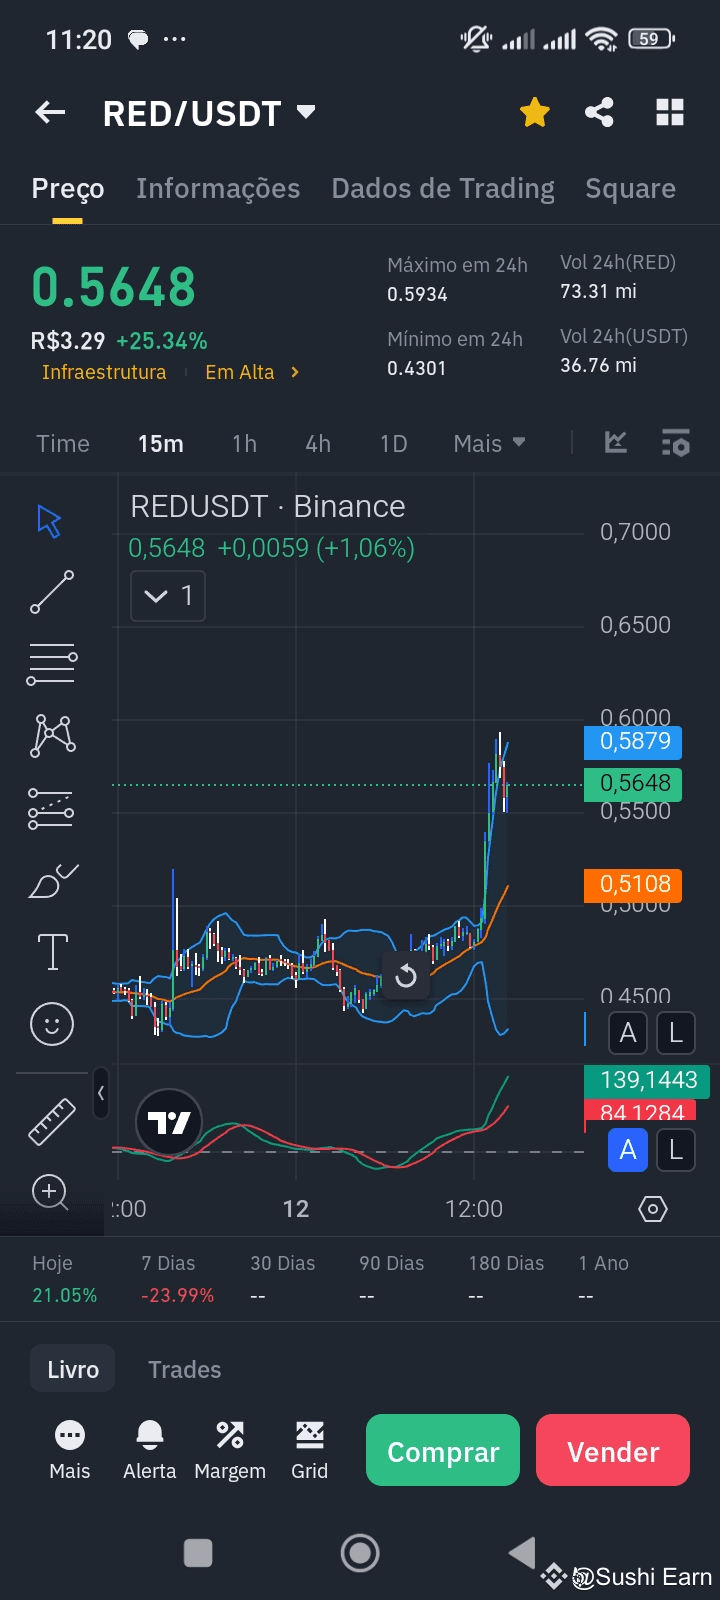
Task: Open the RED/USDT pair selector dropdown
Action: [209, 113]
